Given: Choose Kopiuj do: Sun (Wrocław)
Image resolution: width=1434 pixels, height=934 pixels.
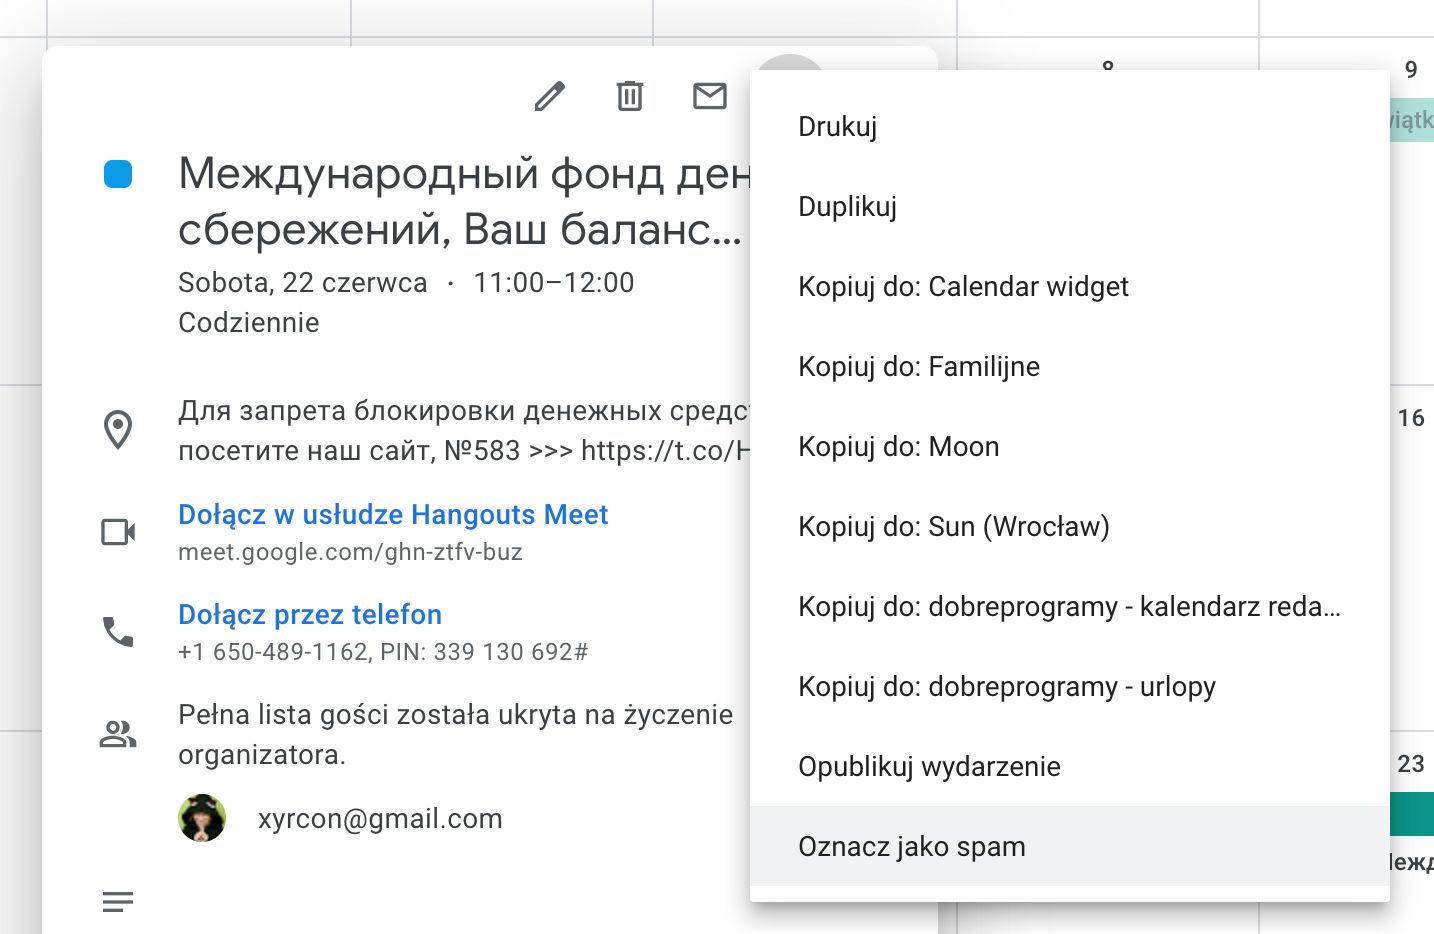Looking at the screenshot, I should click(x=954, y=527).
